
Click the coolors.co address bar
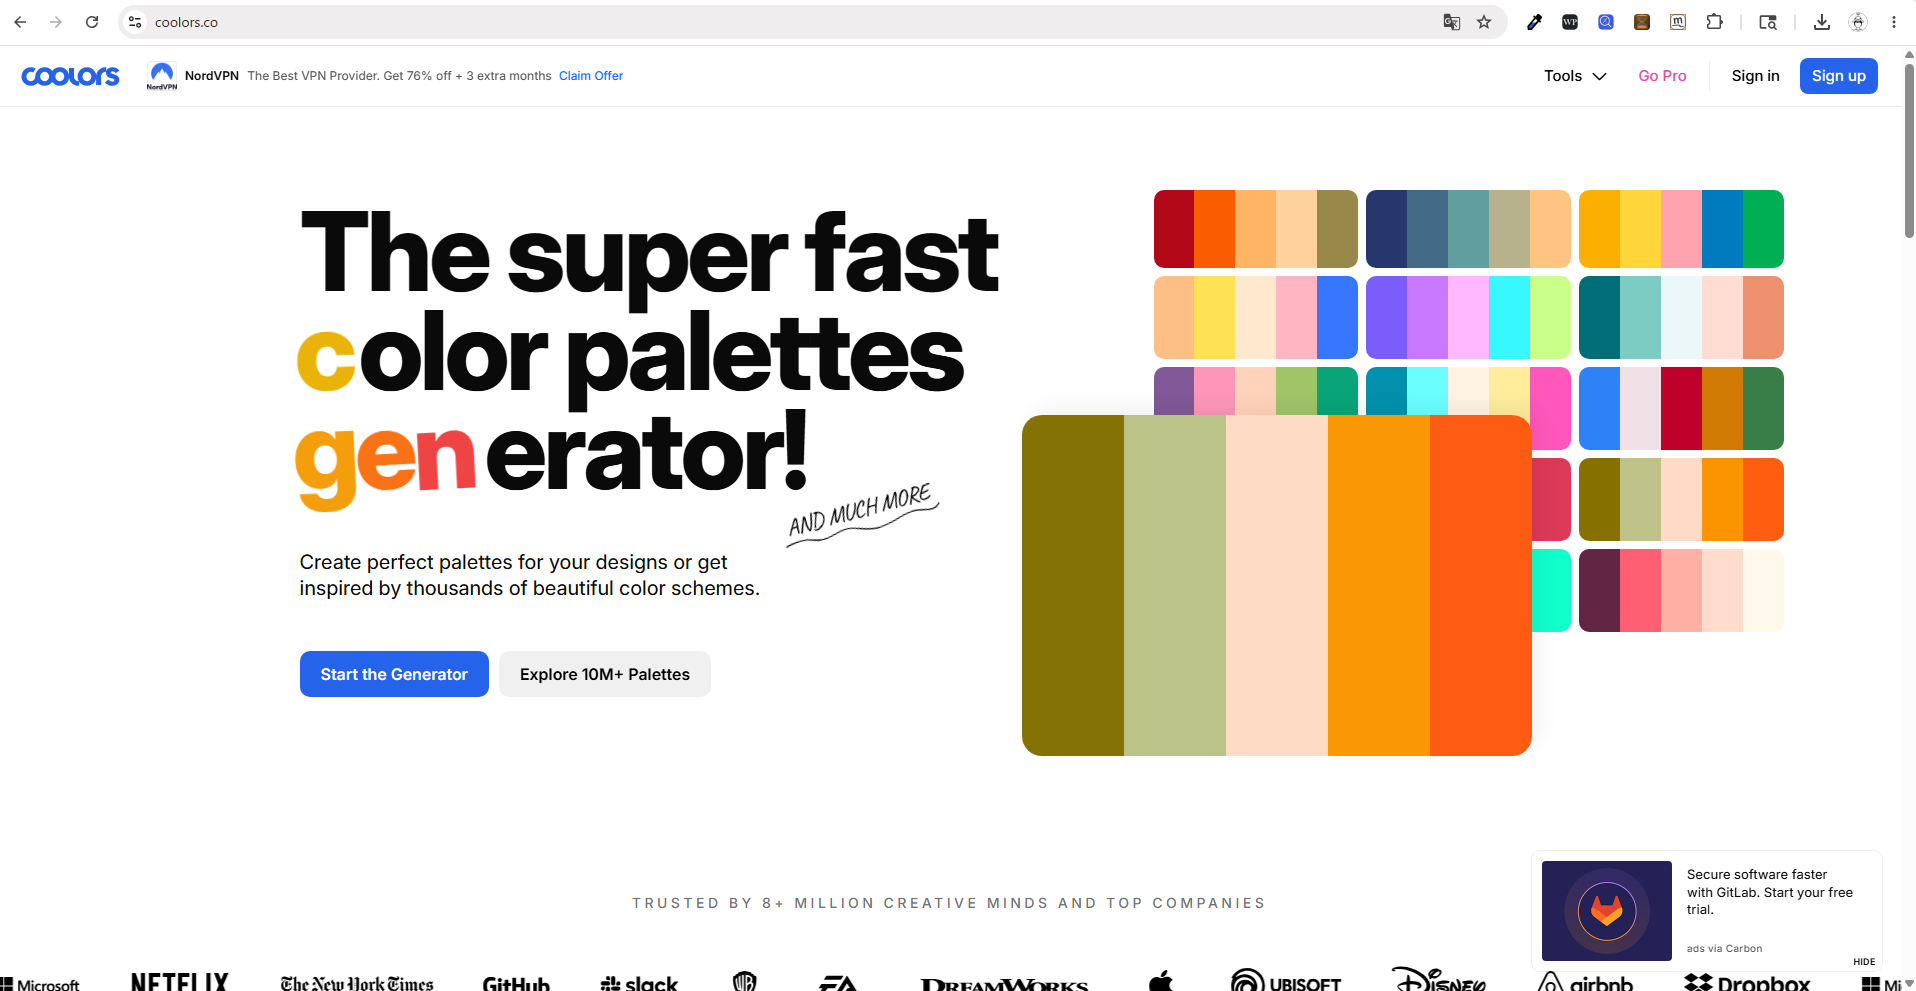[780, 22]
